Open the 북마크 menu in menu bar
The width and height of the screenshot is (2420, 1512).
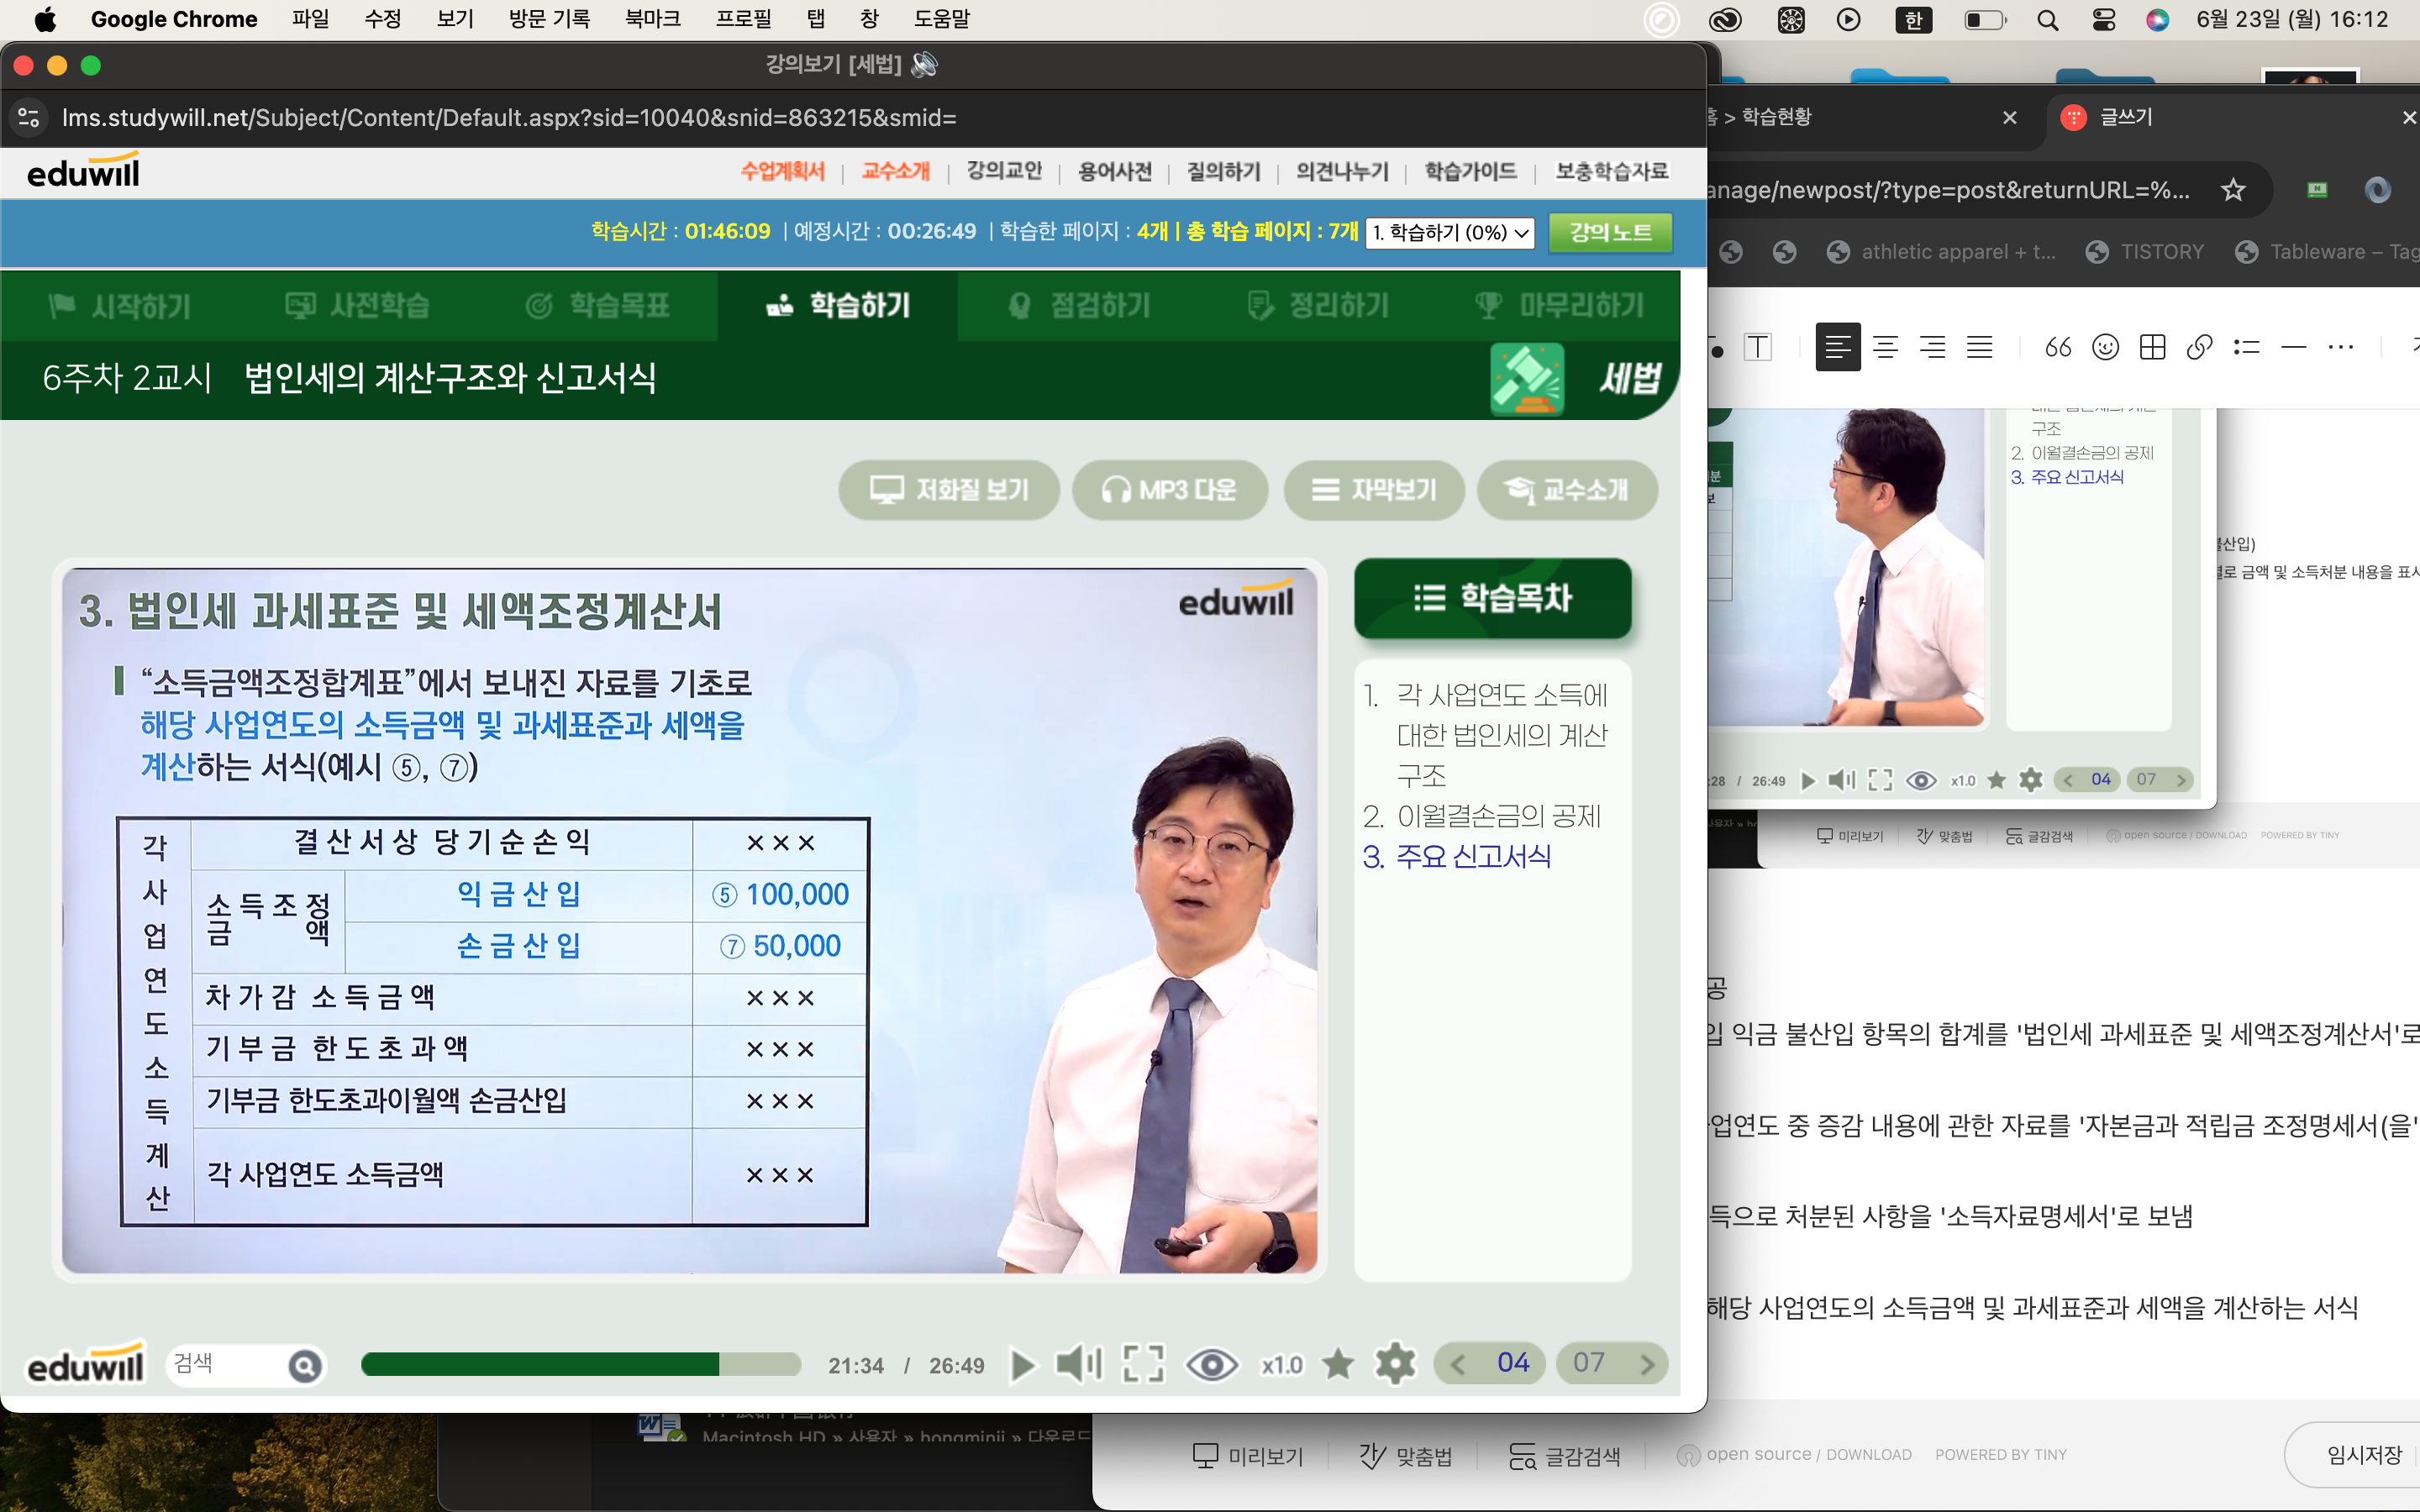point(652,19)
